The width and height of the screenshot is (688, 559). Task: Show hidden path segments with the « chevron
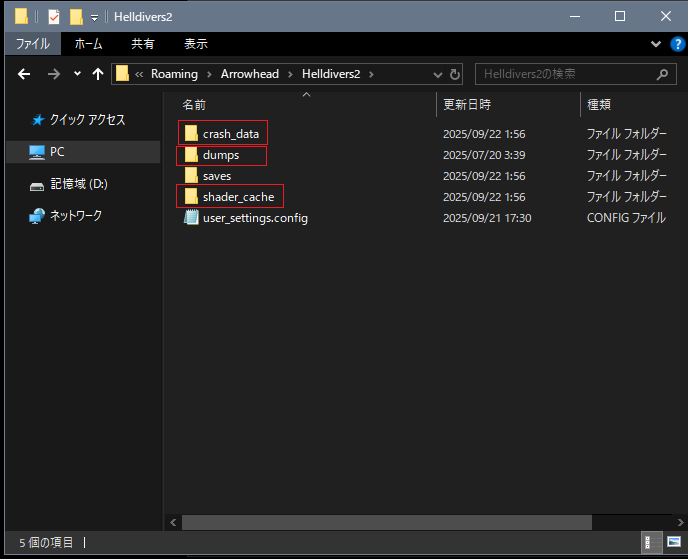[139, 74]
